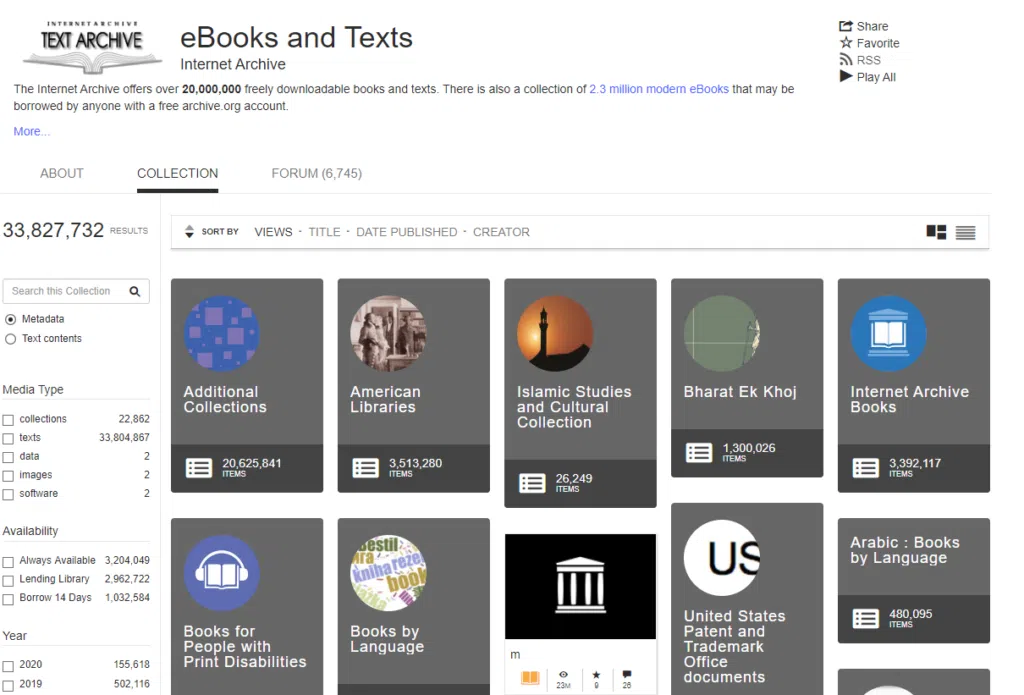Screen dimensions: 1024x695
Task: Click the Share icon
Action: click(848, 25)
